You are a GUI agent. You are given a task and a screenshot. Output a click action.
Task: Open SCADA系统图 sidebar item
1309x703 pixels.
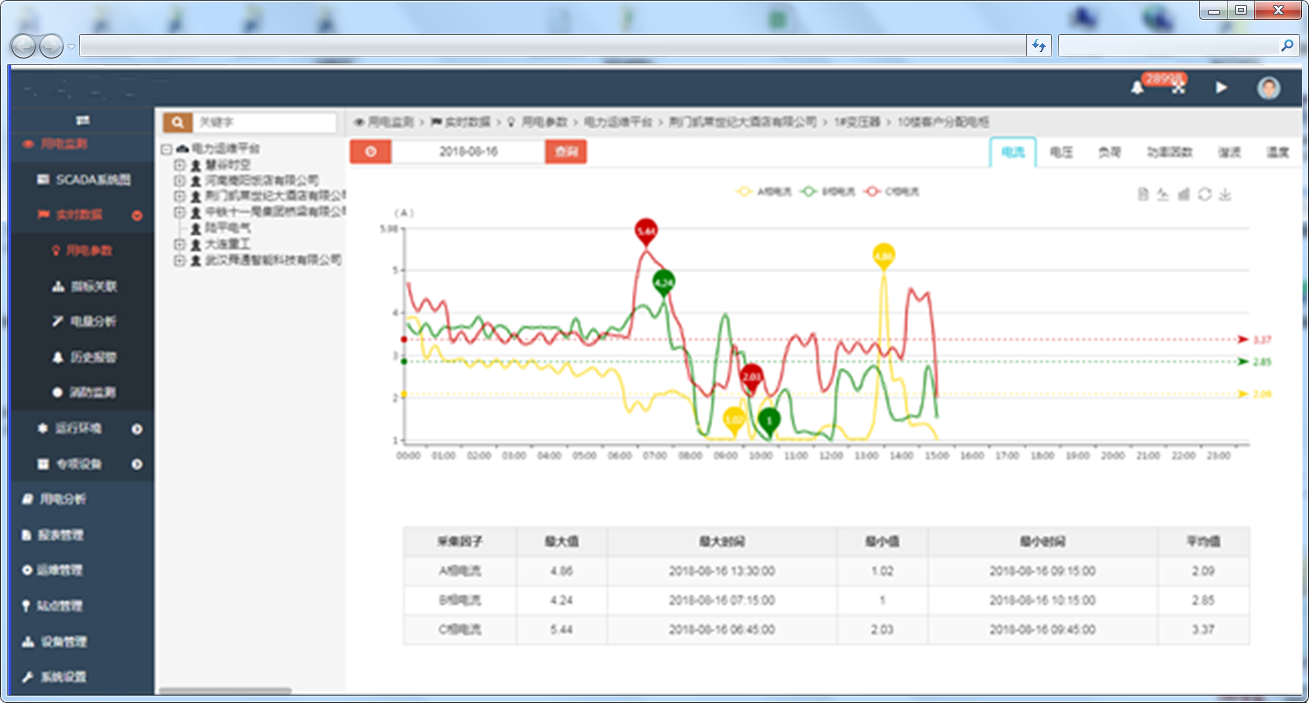point(82,180)
